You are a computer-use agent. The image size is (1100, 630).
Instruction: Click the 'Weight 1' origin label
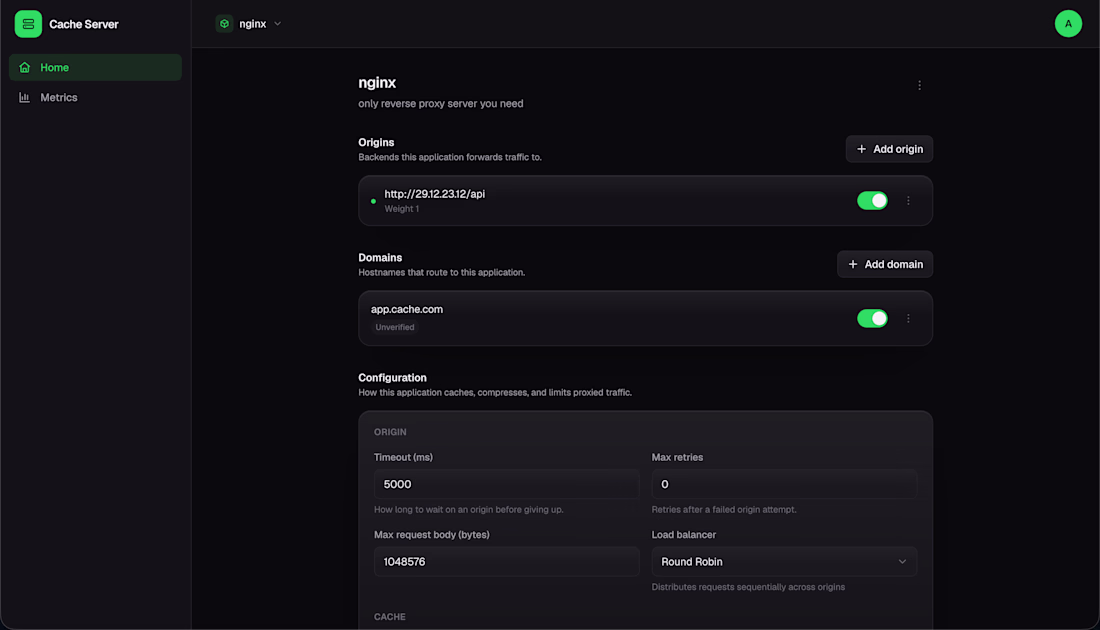click(x=401, y=209)
